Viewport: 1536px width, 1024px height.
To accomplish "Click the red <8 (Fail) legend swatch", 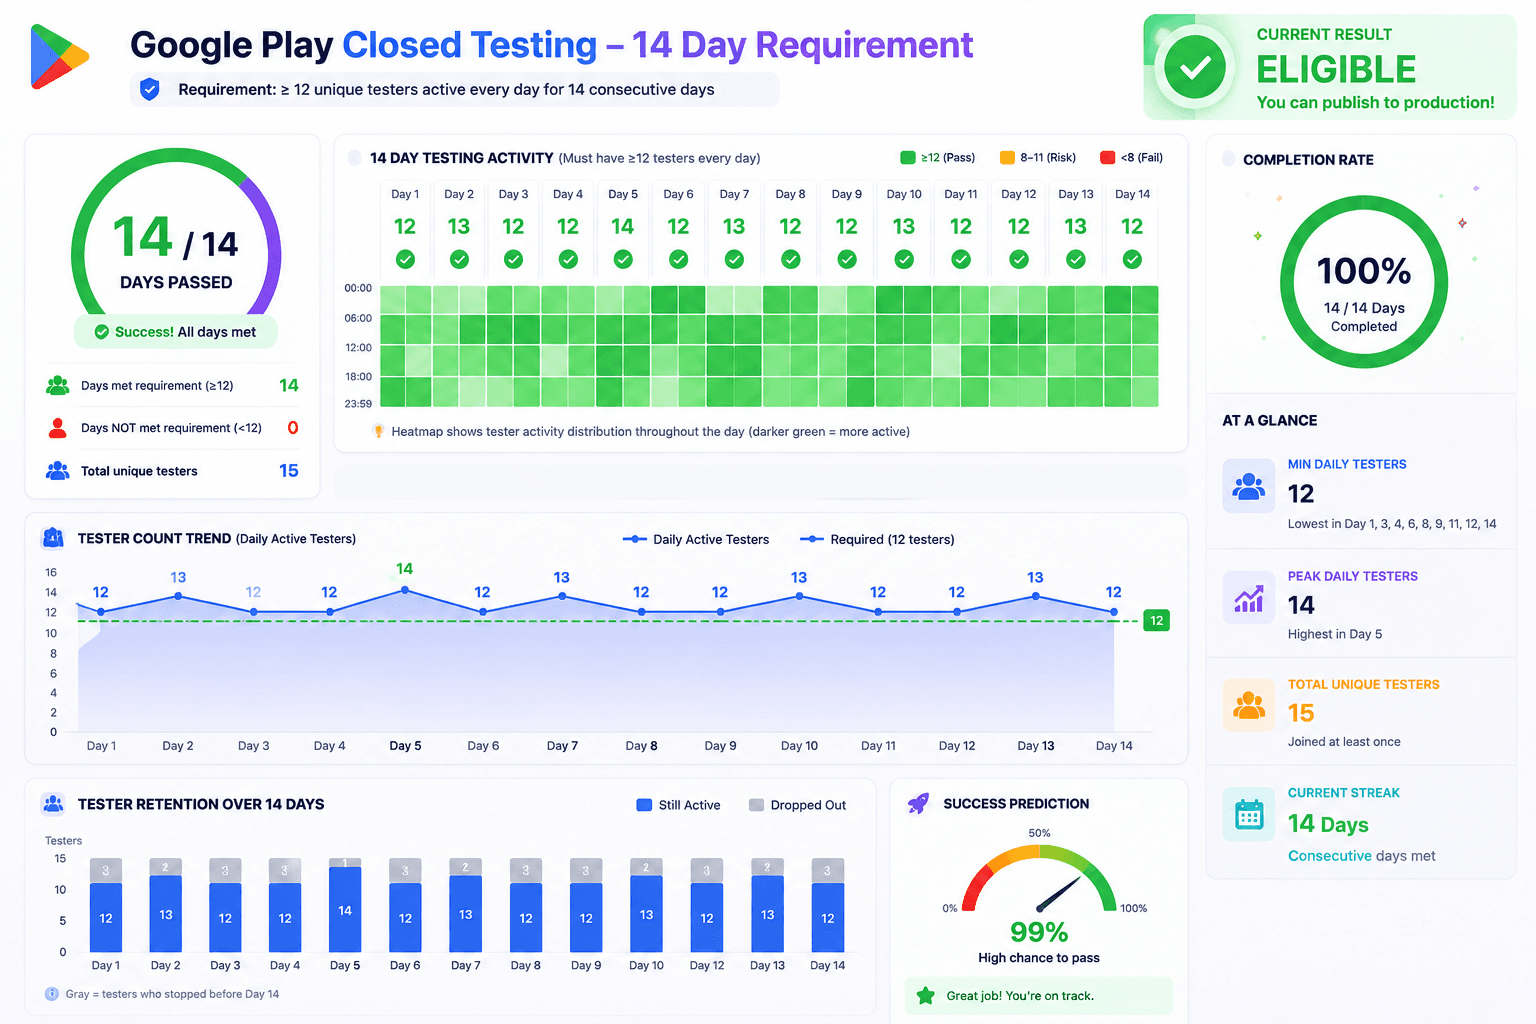I will (1107, 158).
